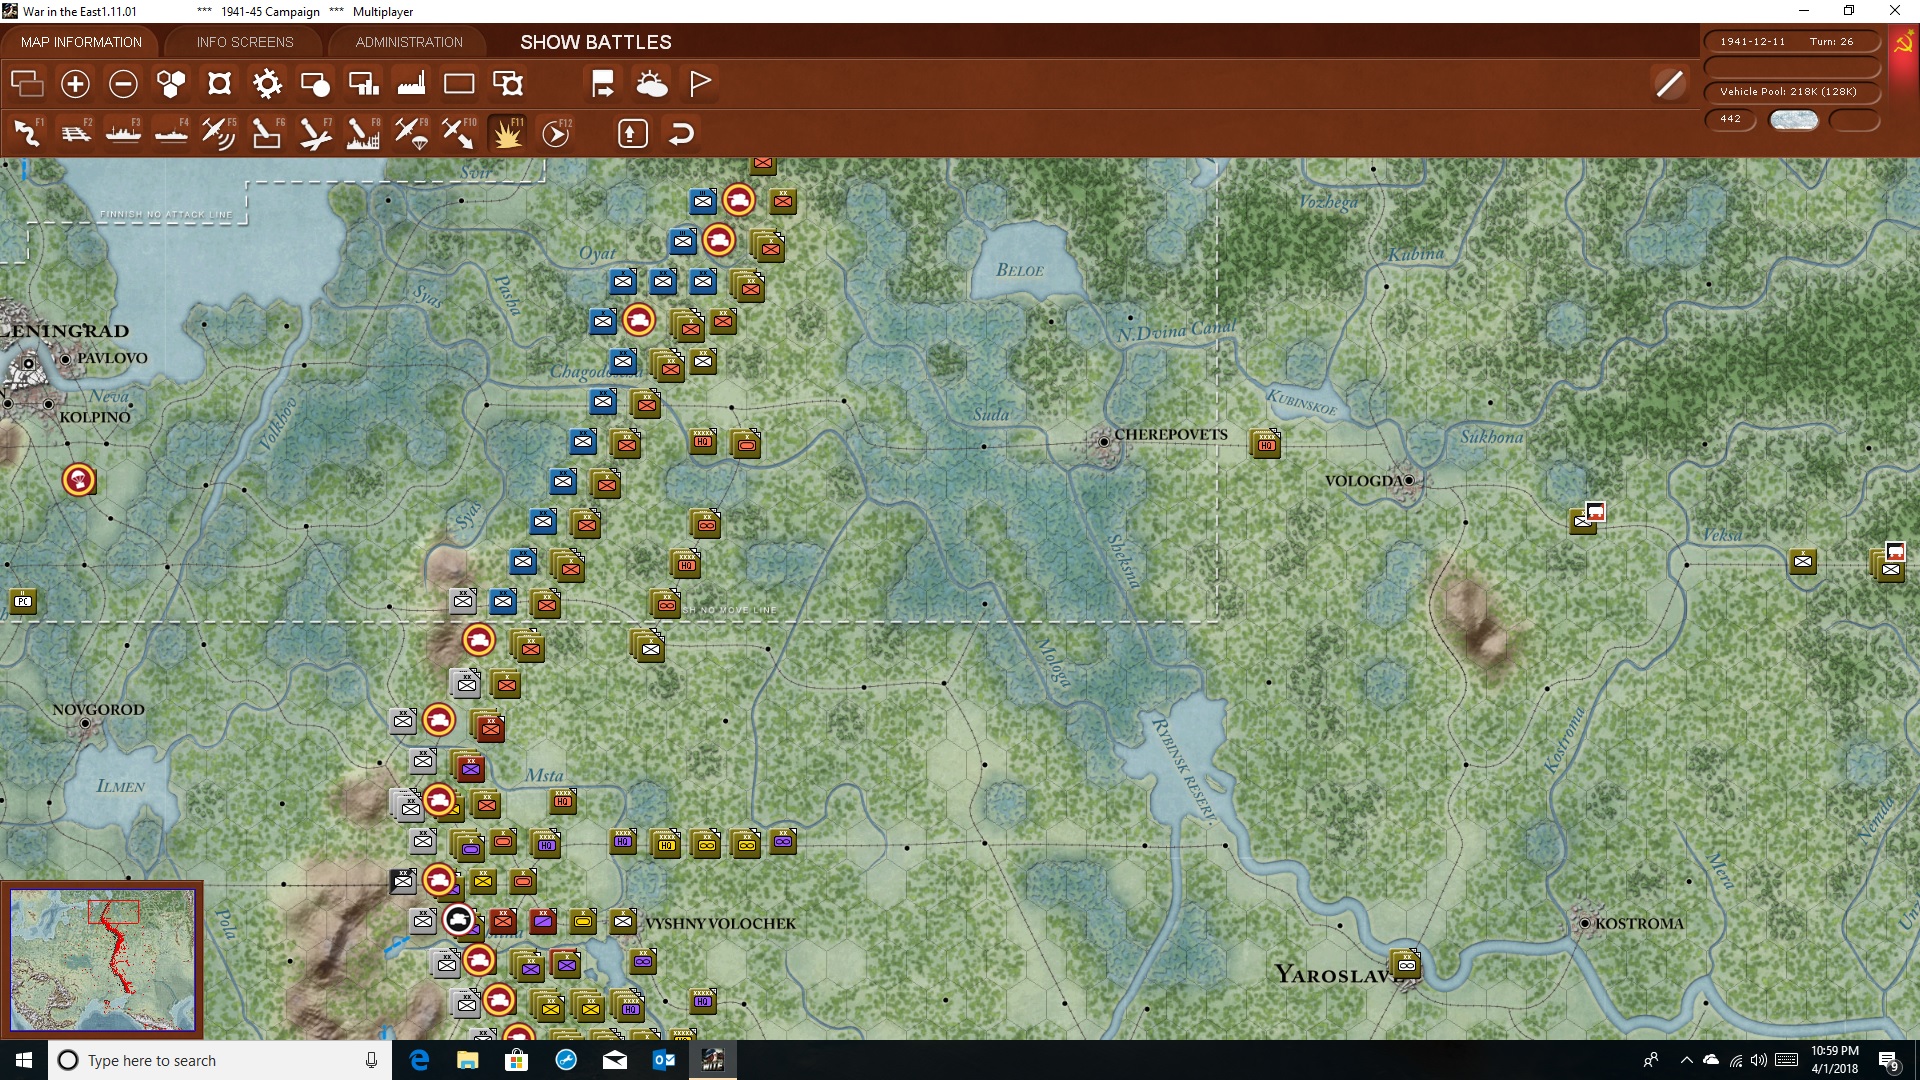Open the ADMINISTRATION tab

click(409, 42)
